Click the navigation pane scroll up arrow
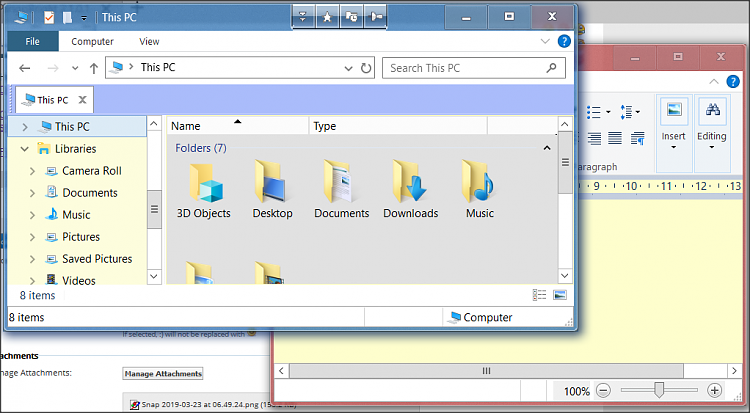750x413 pixels. tap(154, 123)
